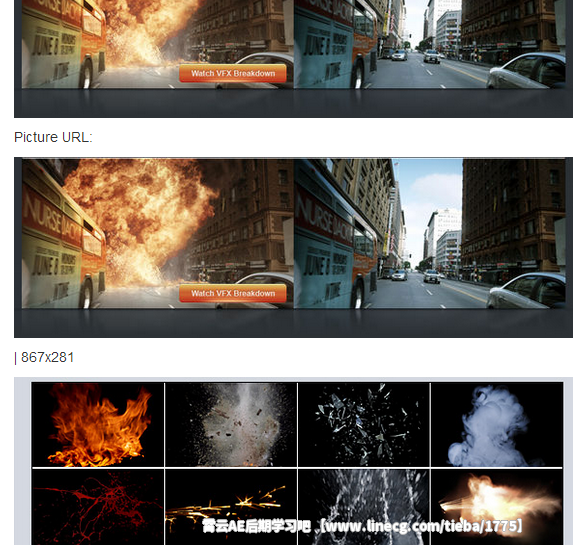The width and height of the screenshot is (573, 545).
Task: Click the upper explosion banner image left half
Action: [158, 44]
